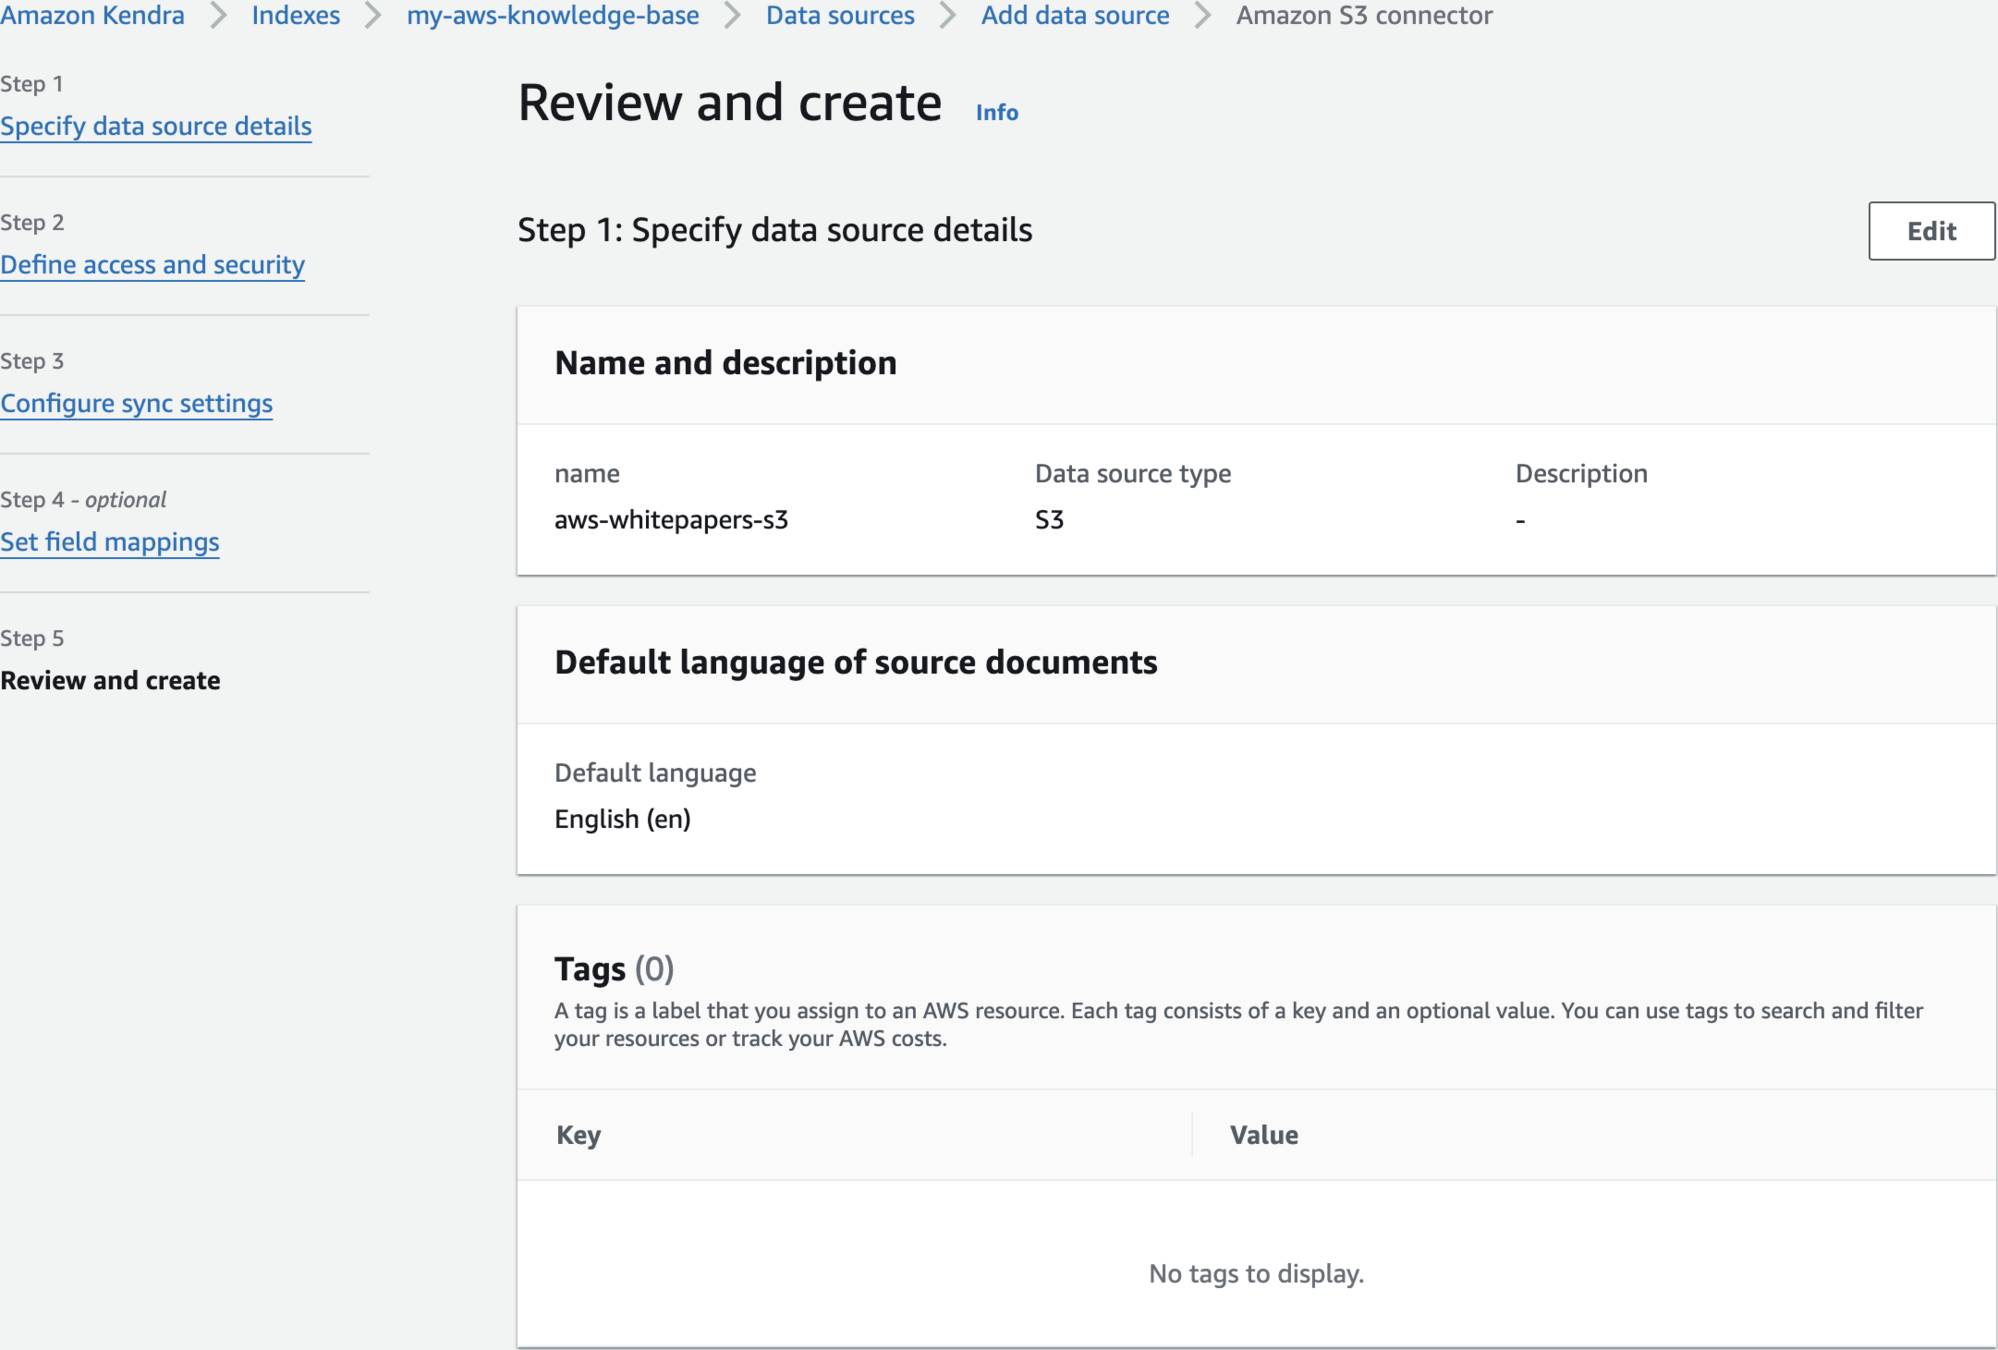Click the column divider between Key and Value

[1192, 1135]
